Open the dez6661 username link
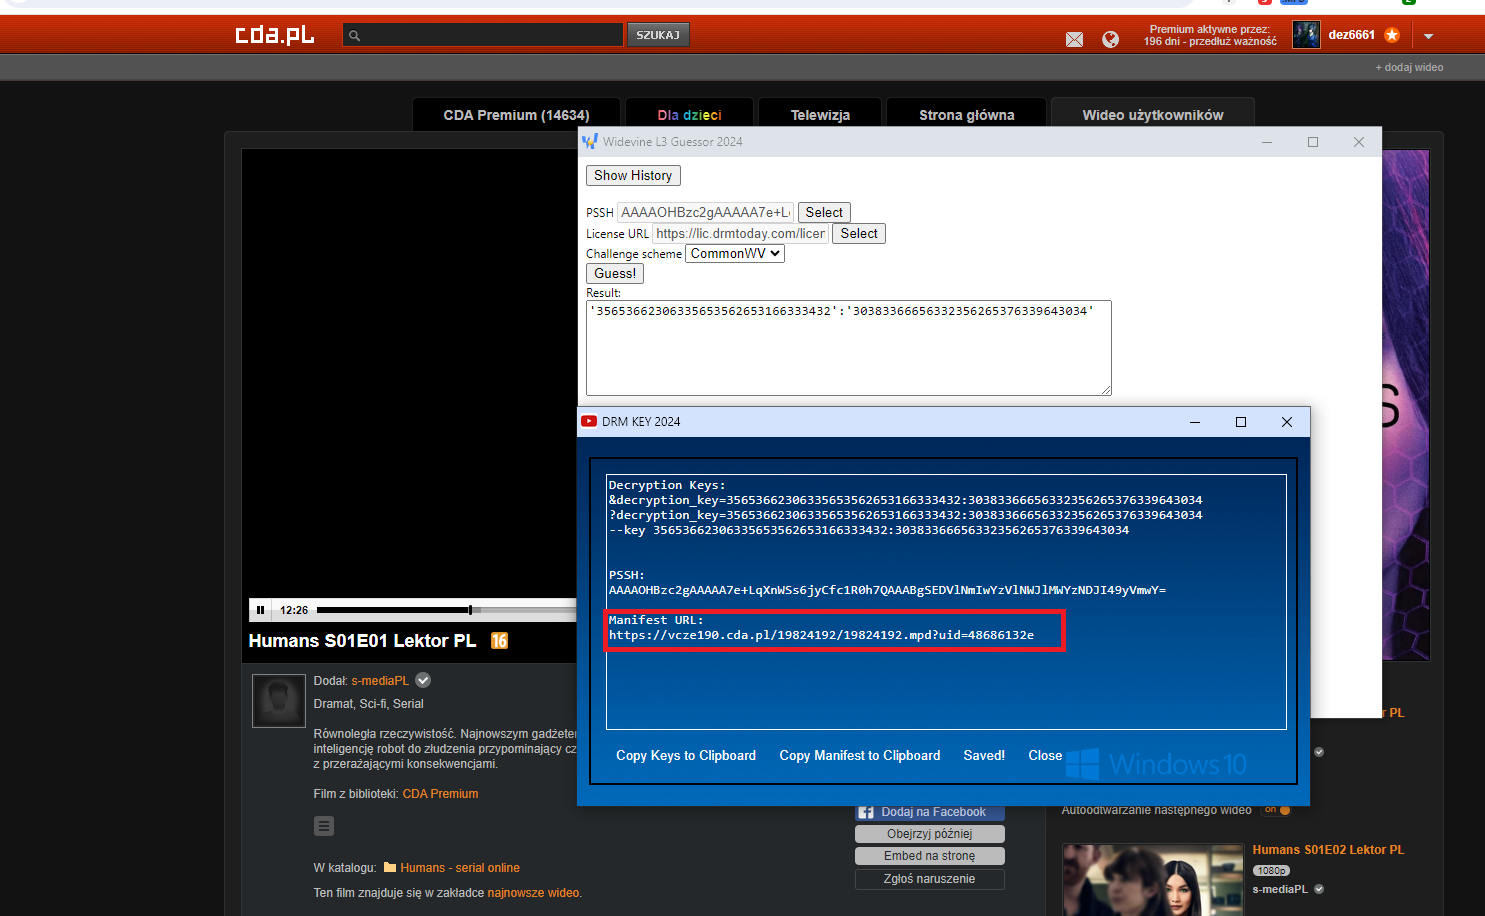 pyautogui.click(x=1352, y=35)
